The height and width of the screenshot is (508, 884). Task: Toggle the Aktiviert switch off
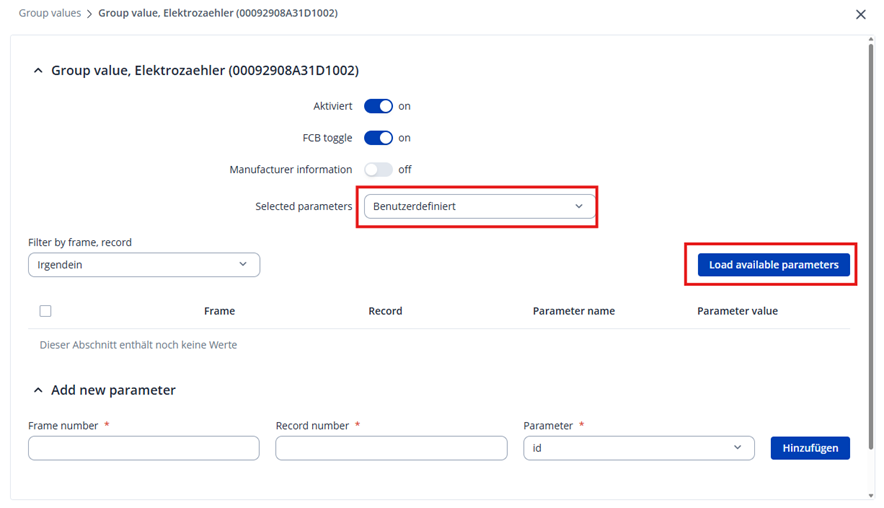pyautogui.click(x=378, y=106)
